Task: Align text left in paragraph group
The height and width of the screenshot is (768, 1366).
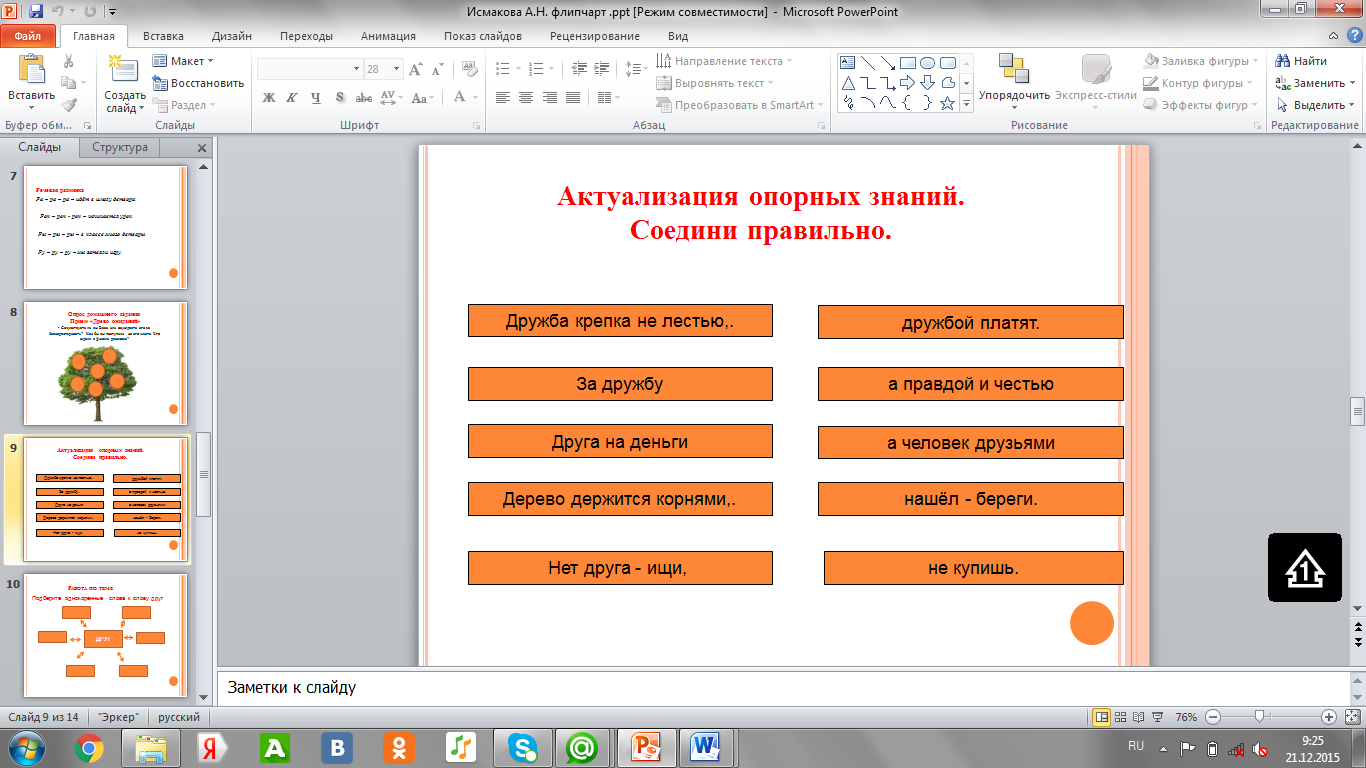Action: pos(502,97)
